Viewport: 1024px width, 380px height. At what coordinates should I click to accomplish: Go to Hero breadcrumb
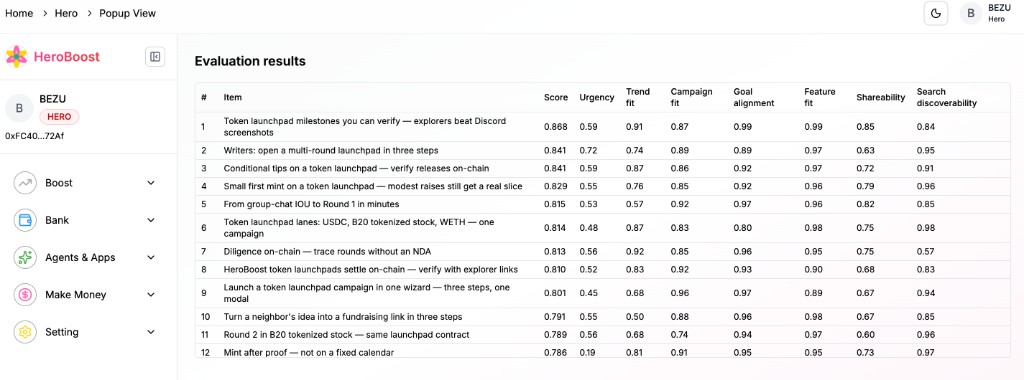pos(66,13)
